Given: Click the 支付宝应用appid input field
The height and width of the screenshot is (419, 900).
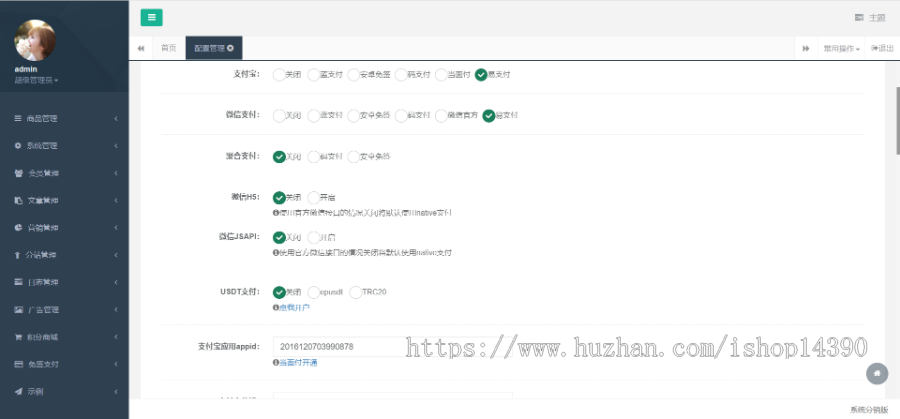Looking at the screenshot, I should point(393,347).
